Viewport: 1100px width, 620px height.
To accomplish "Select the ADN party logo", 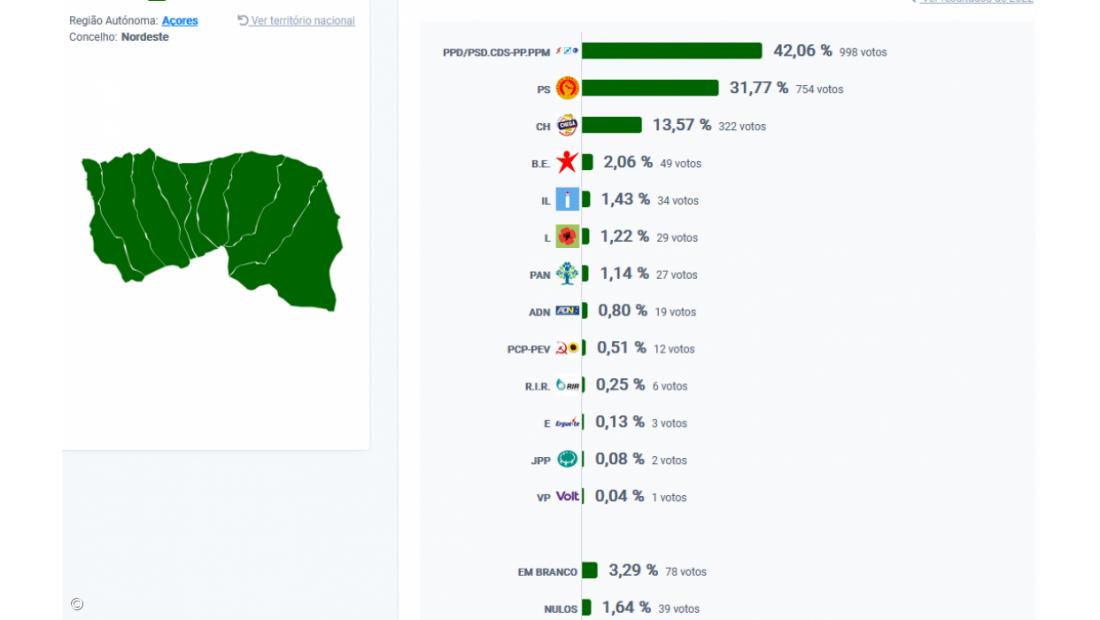I will 565,311.
